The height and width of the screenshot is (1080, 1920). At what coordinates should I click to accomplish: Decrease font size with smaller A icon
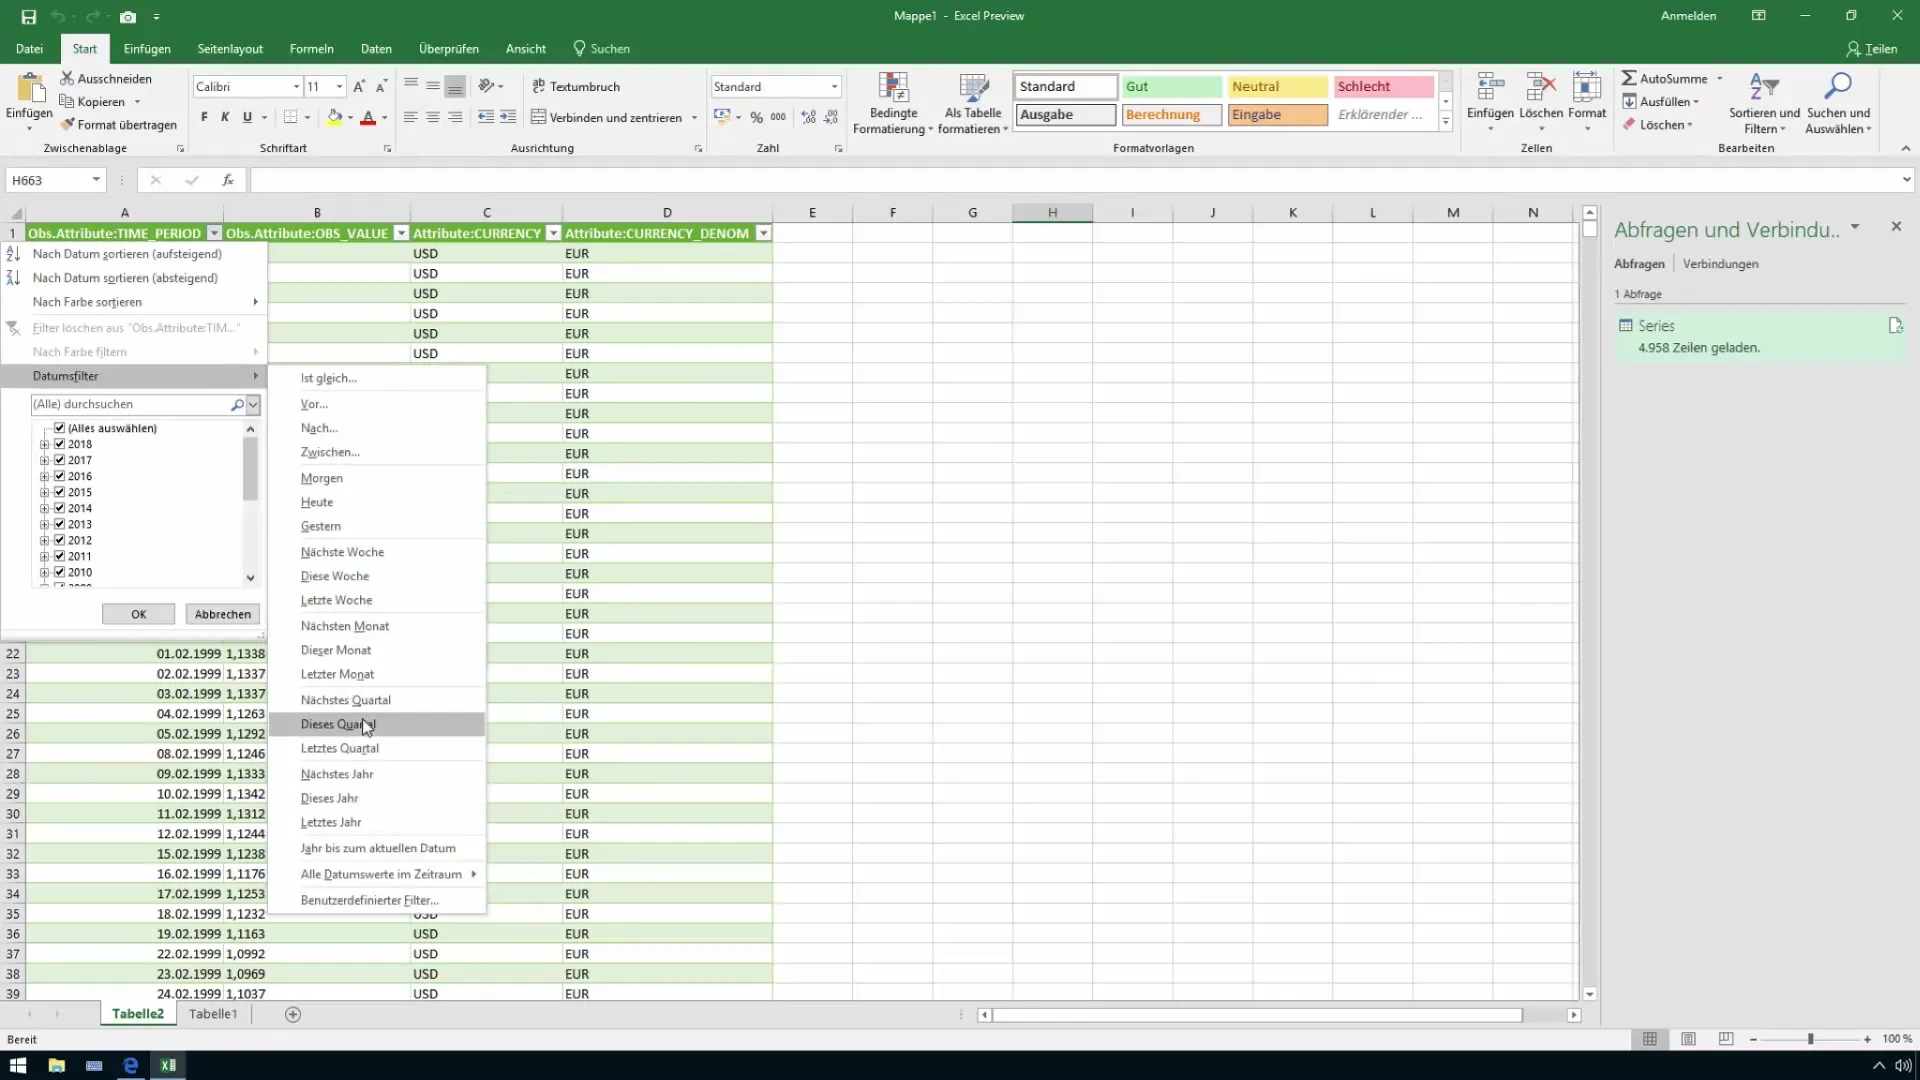(381, 87)
